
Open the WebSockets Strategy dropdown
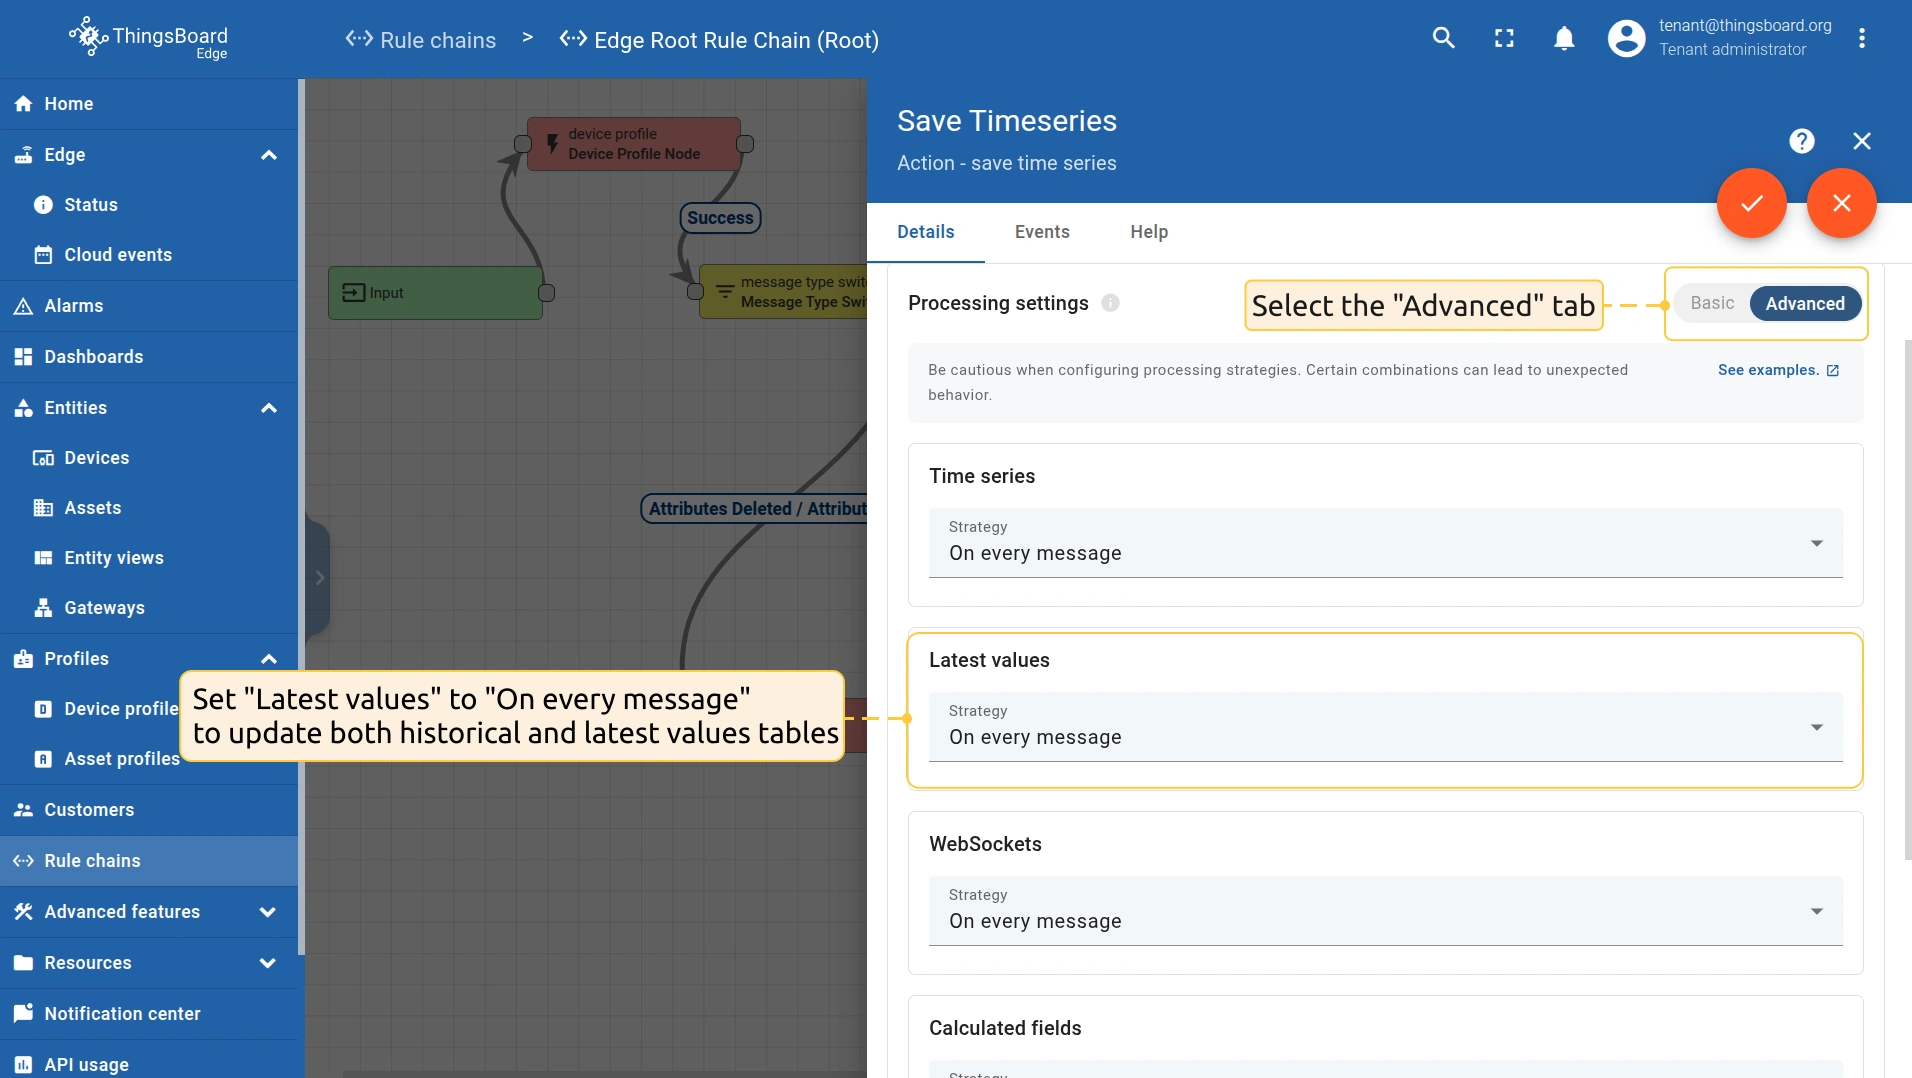(1385, 911)
